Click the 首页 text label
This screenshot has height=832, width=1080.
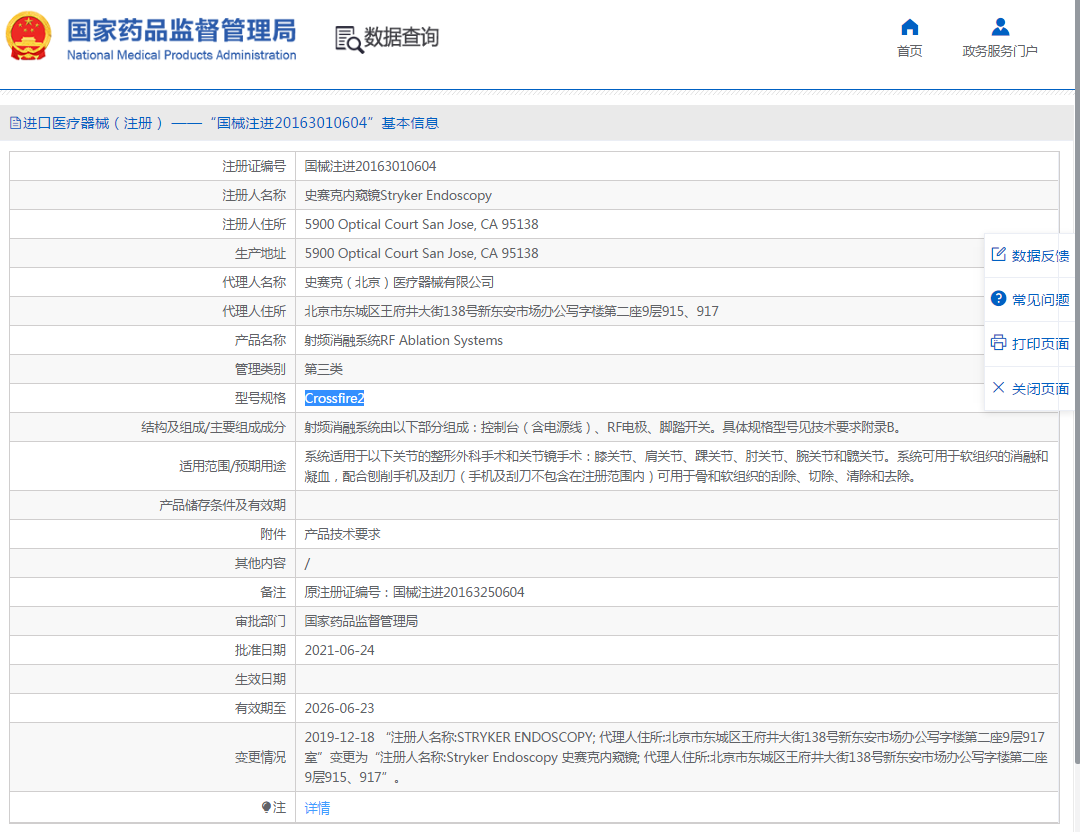(x=909, y=51)
